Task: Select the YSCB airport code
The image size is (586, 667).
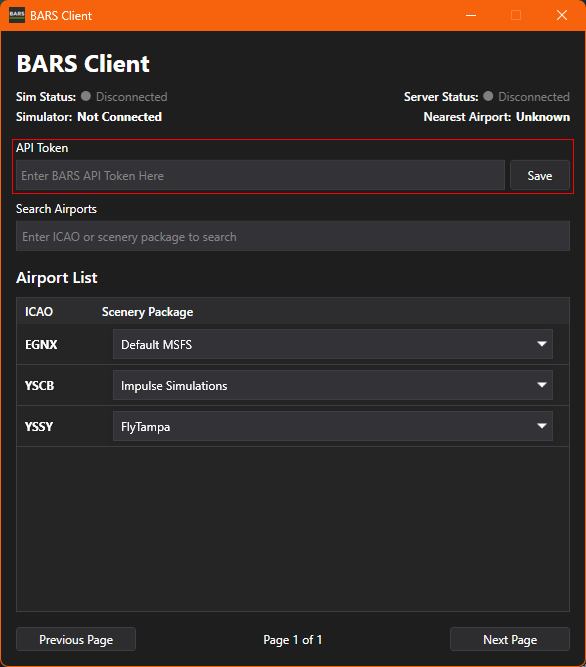Action: (x=40, y=386)
